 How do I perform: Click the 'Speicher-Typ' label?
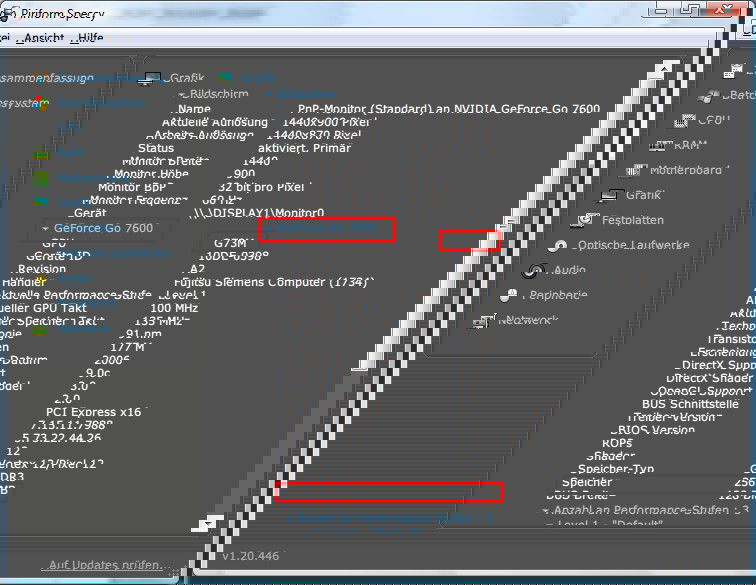coord(616,469)
